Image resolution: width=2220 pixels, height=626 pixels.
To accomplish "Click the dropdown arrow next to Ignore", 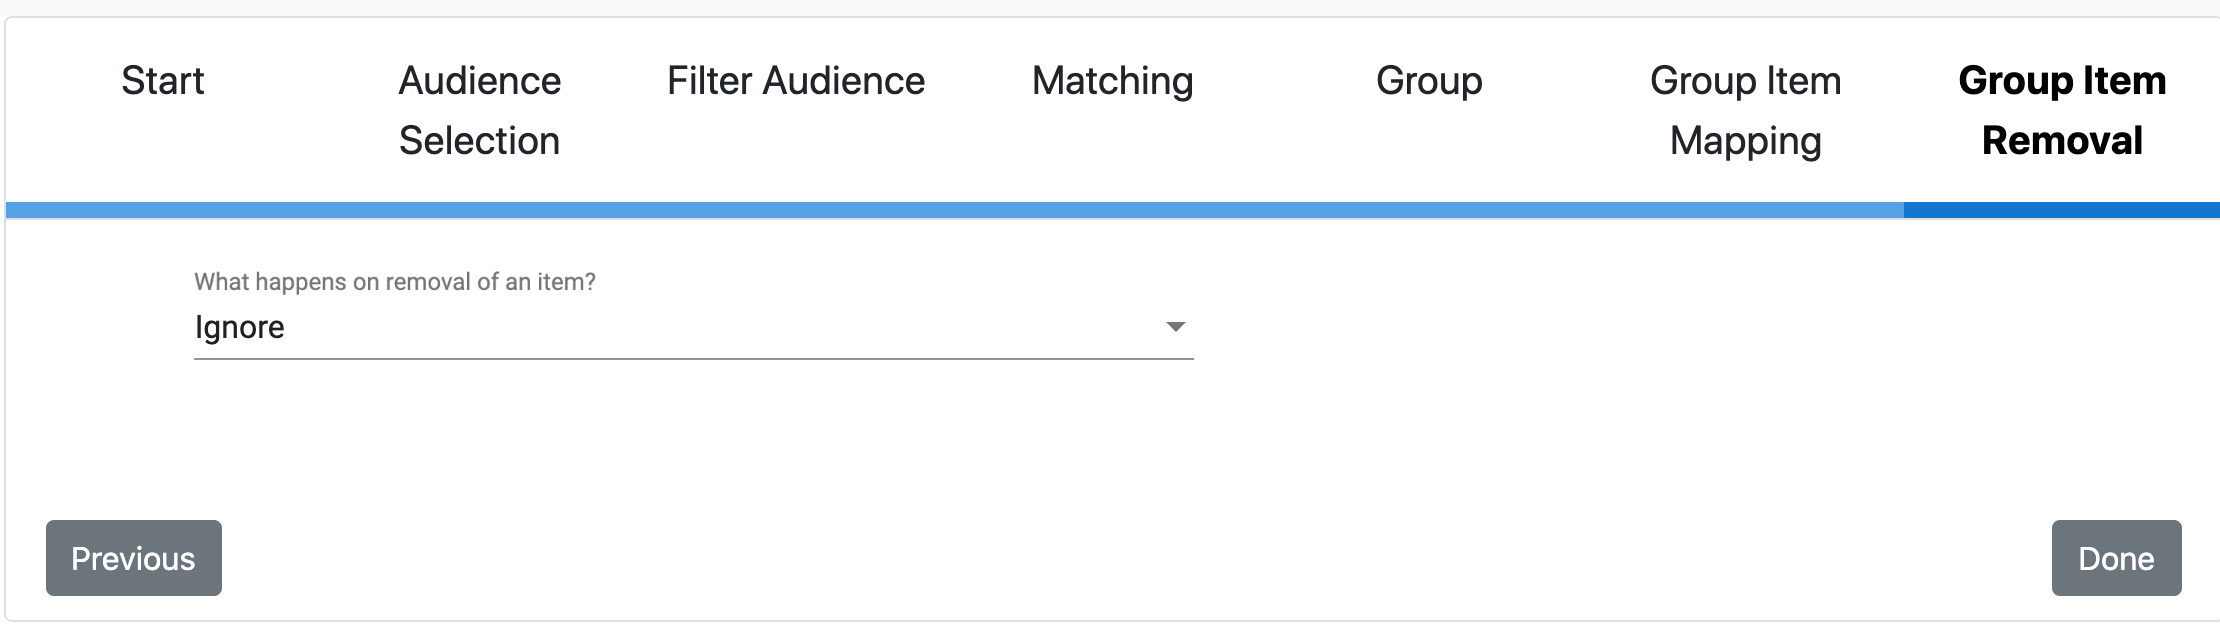I will coord(1176,327).
